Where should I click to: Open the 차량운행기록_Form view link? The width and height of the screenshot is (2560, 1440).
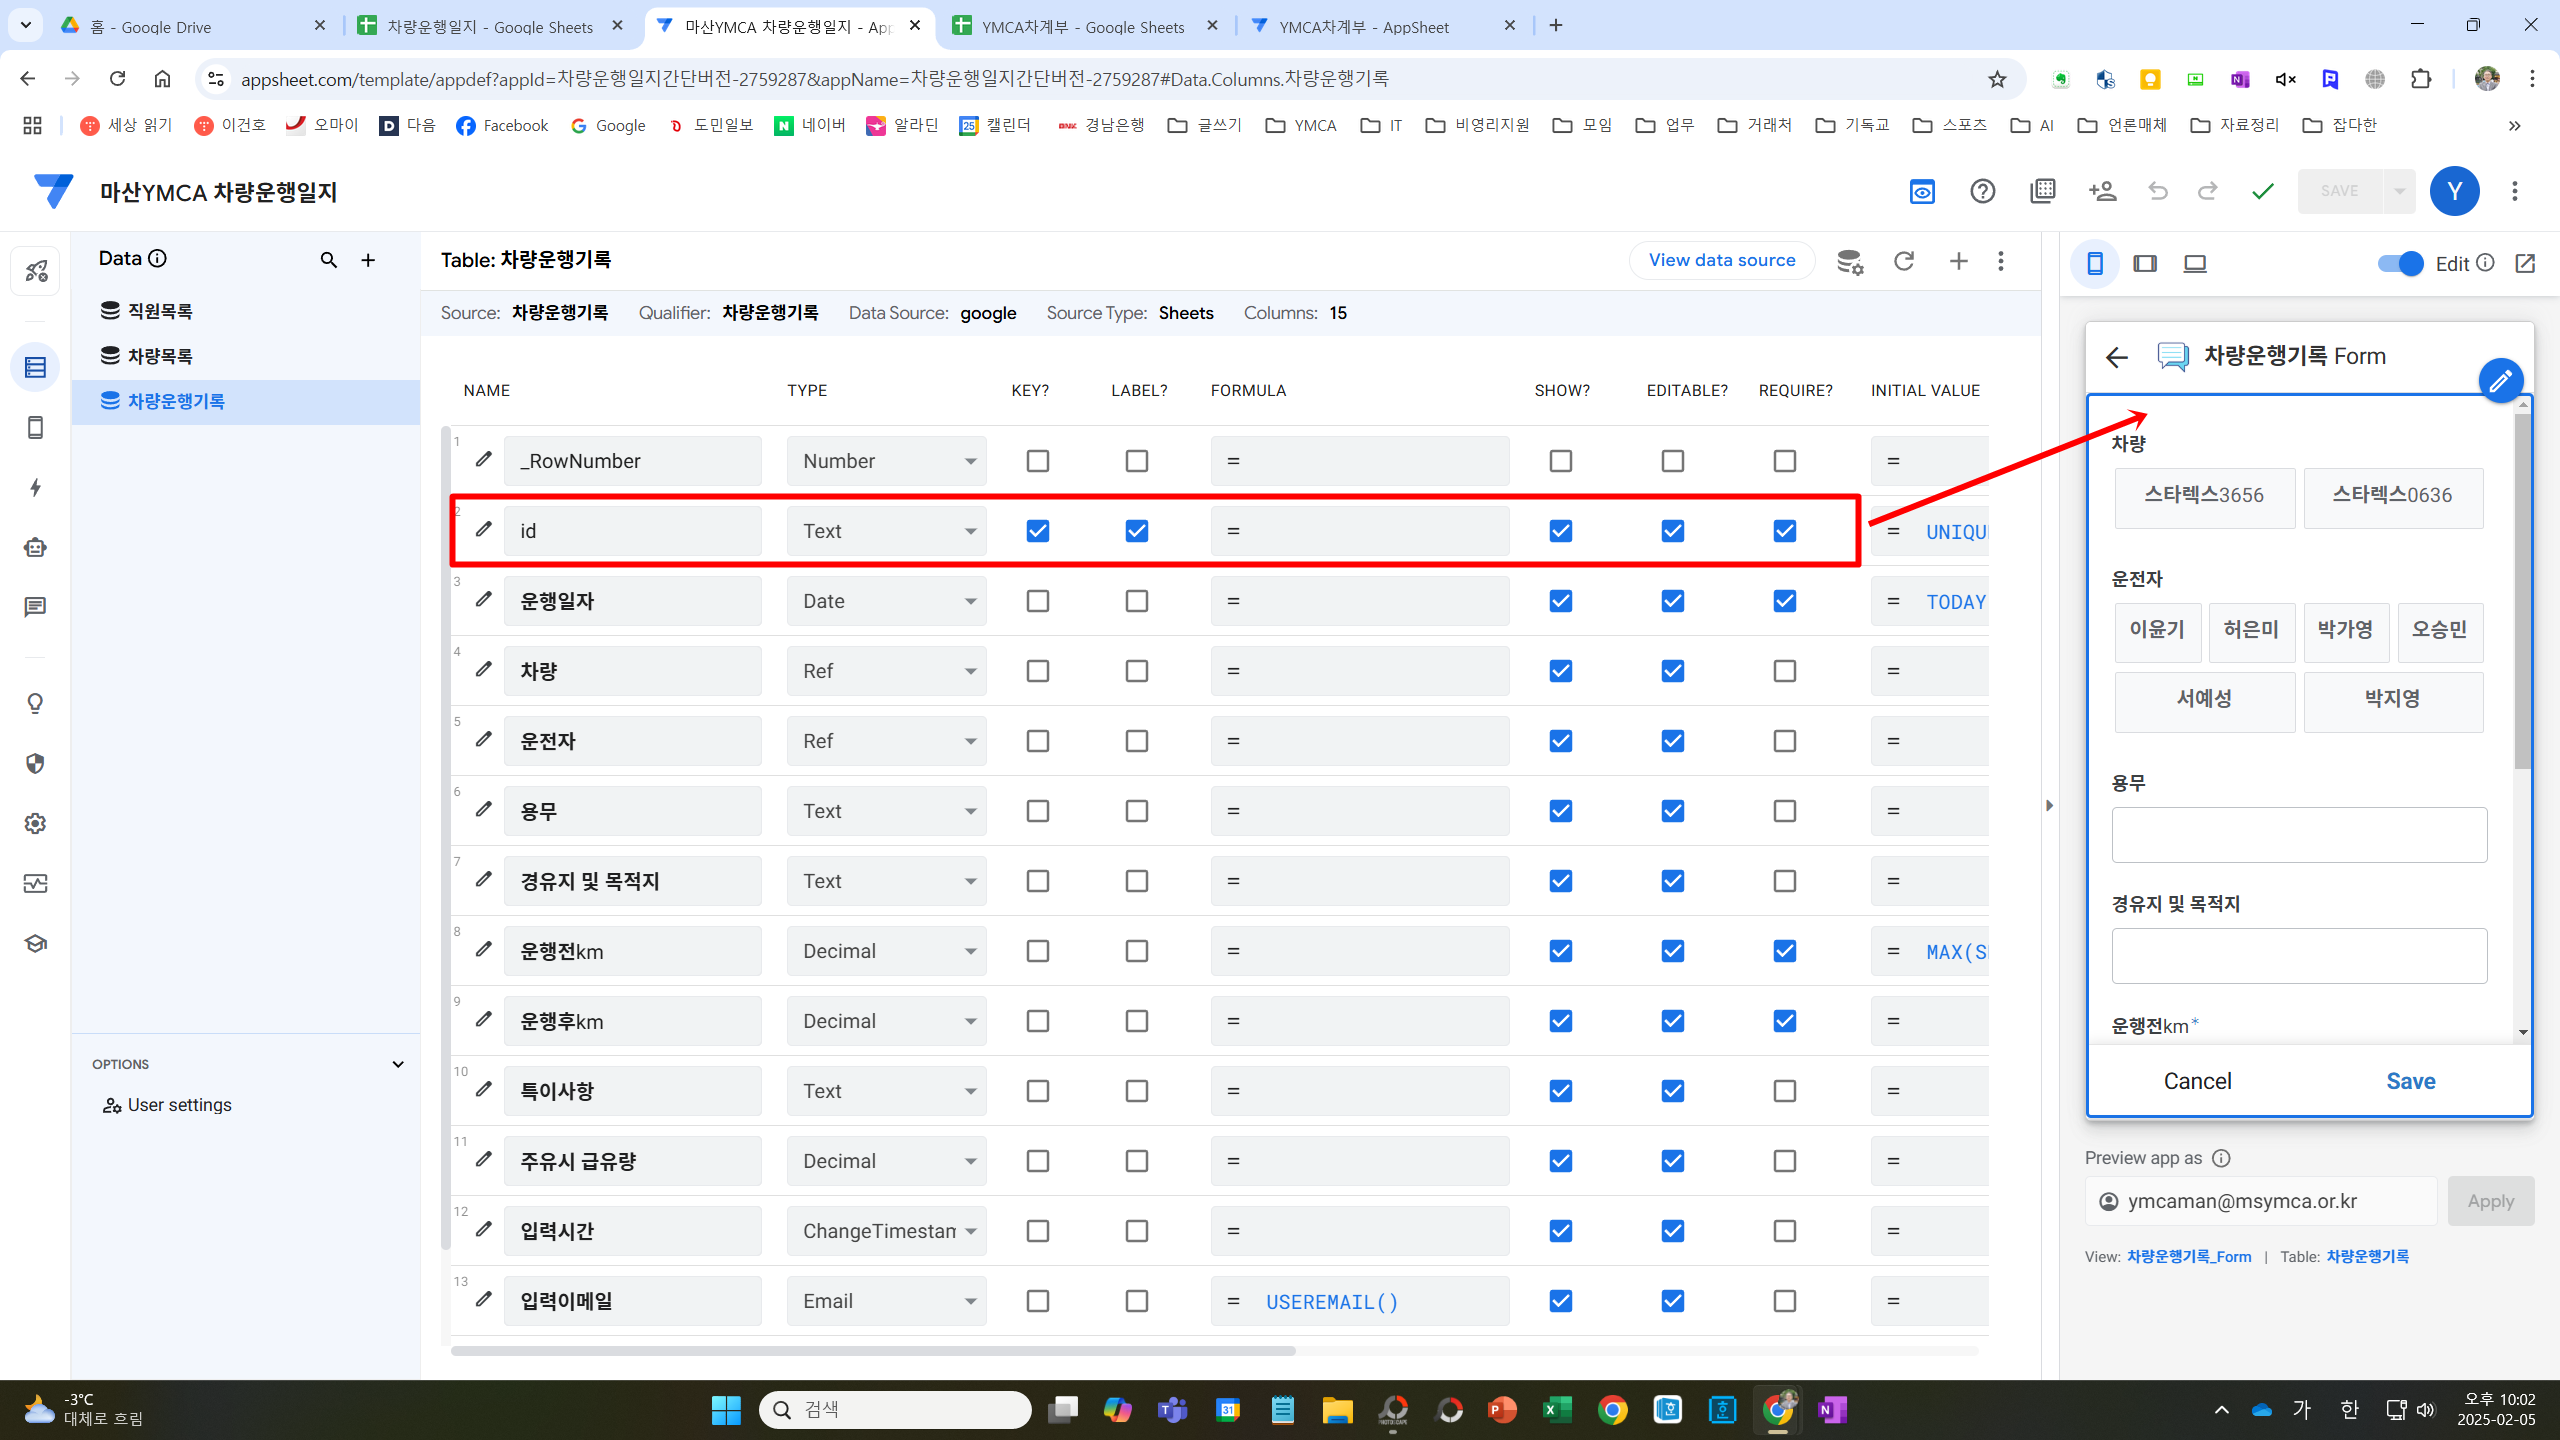2189,1257
